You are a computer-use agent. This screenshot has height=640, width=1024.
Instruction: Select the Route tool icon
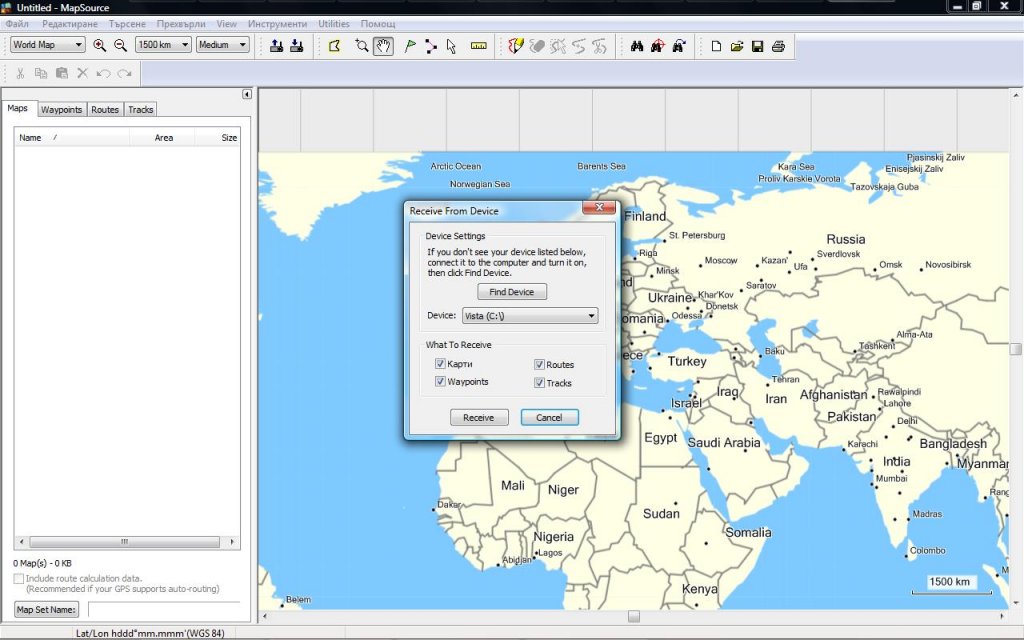click(x=431, y=45)
